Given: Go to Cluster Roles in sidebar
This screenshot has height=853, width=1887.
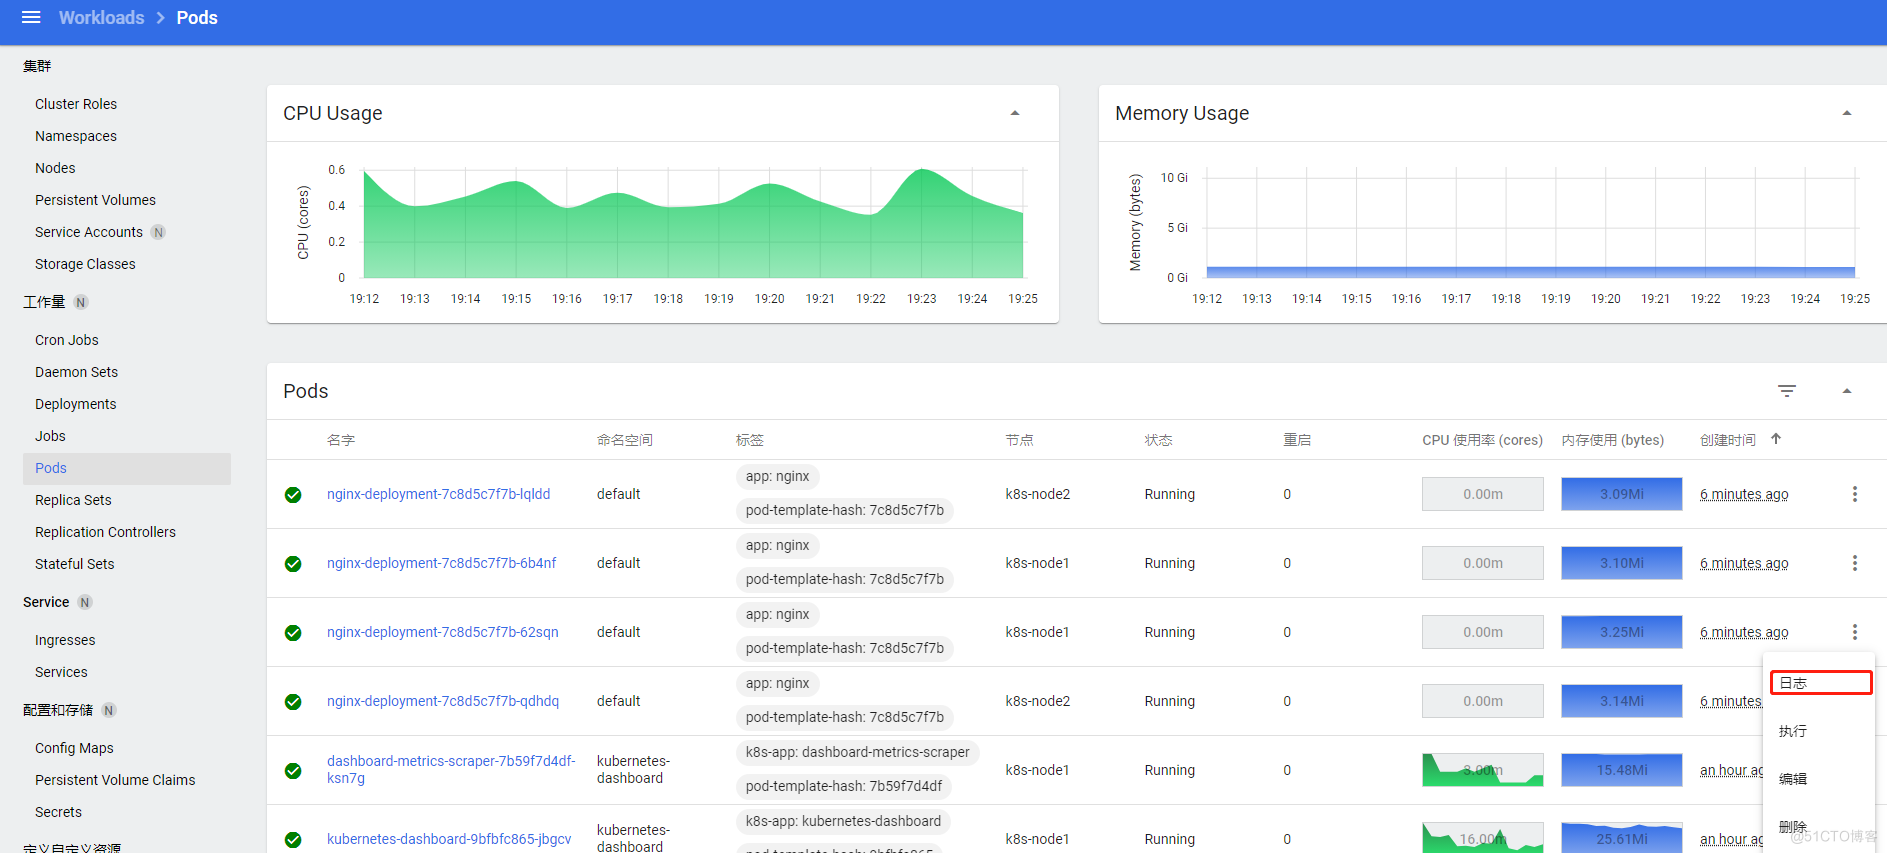Looking at the screenshot, I should (x=76, y=104).
